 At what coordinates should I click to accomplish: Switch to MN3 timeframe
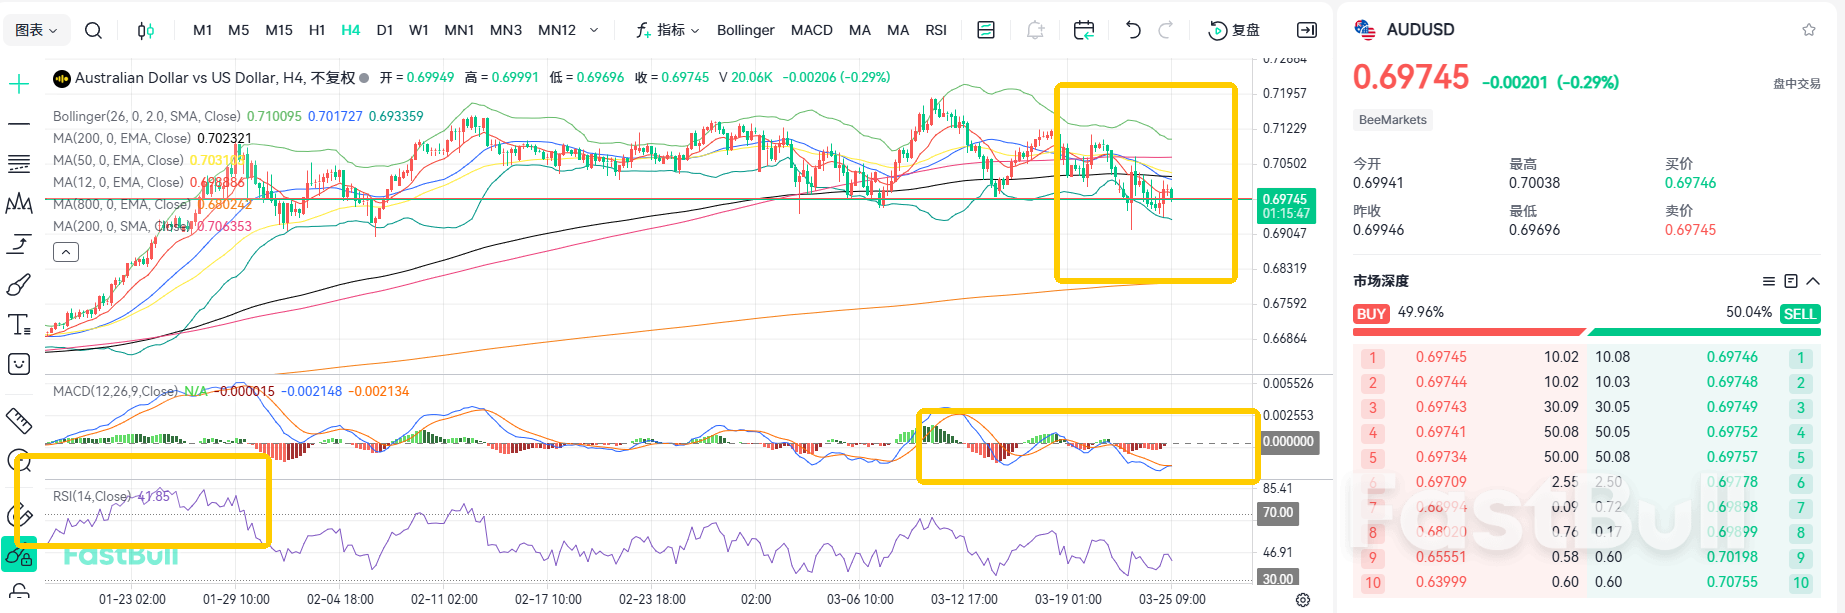[x=506, y=30]
